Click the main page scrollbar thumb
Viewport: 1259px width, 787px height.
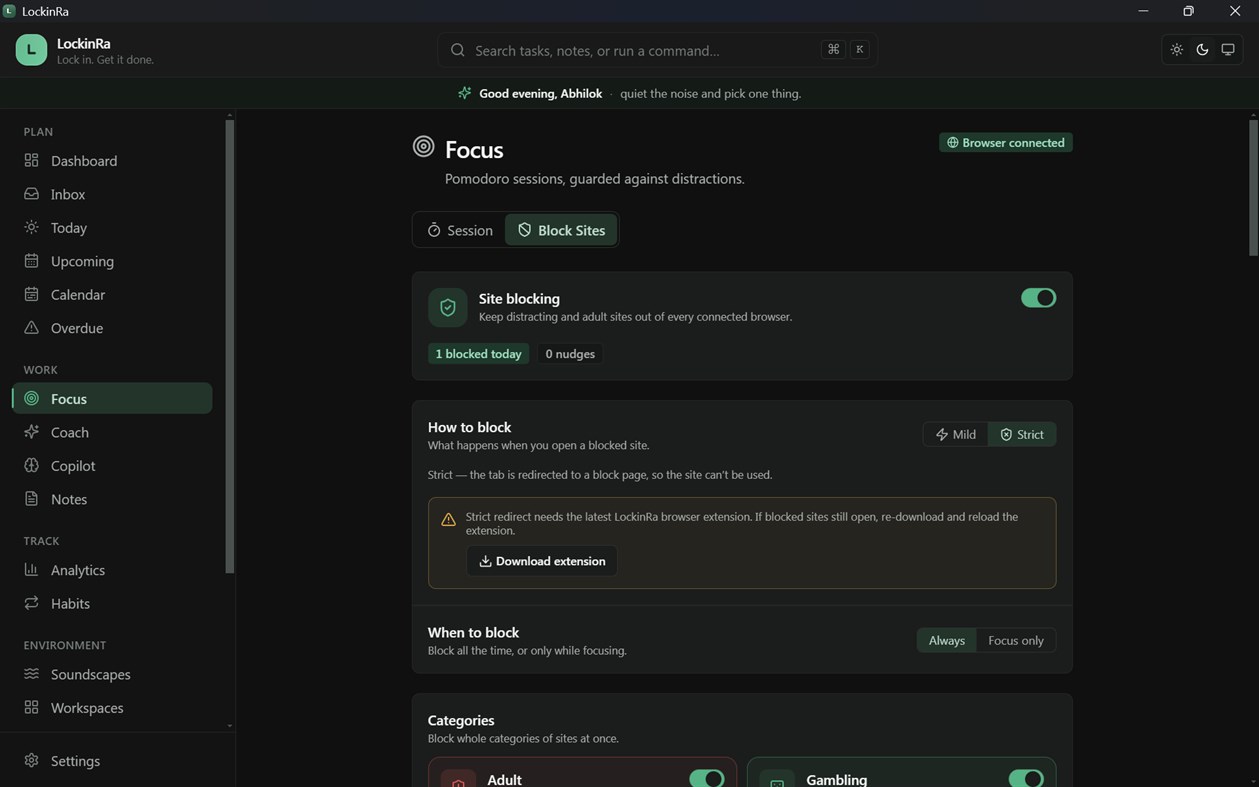pos(1253,187)
